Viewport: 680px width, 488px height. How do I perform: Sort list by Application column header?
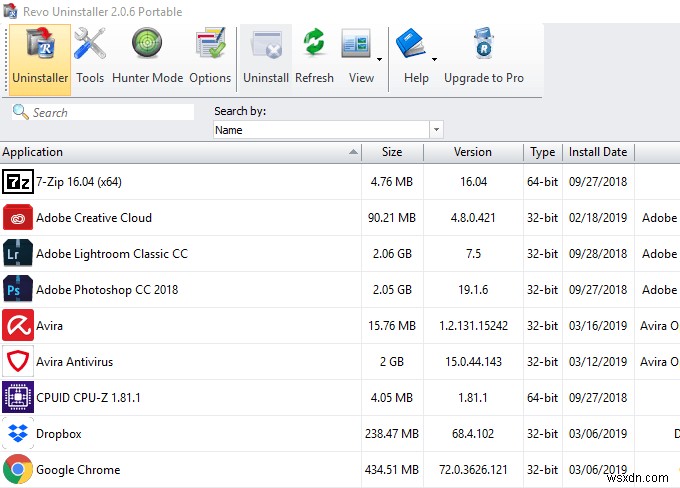click(180, 152)
